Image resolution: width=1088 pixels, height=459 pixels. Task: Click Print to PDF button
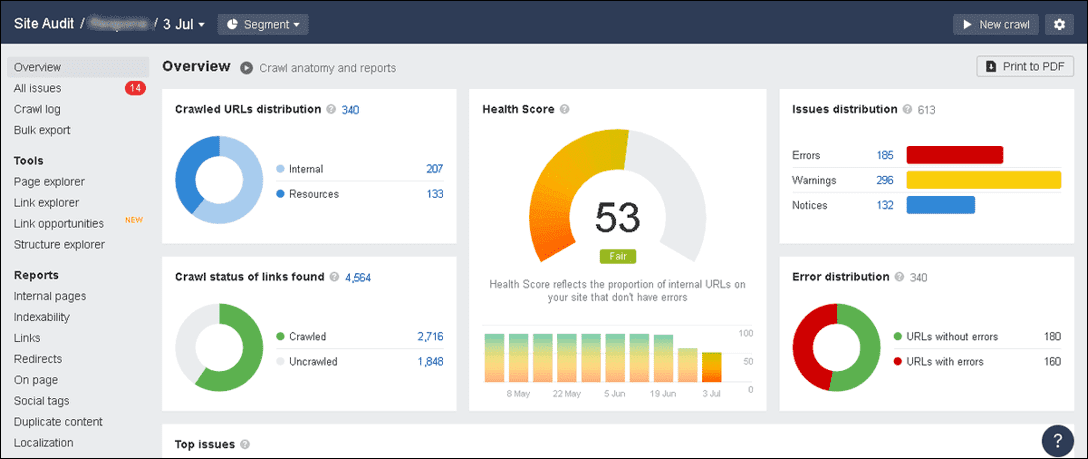coord(1026,67)
